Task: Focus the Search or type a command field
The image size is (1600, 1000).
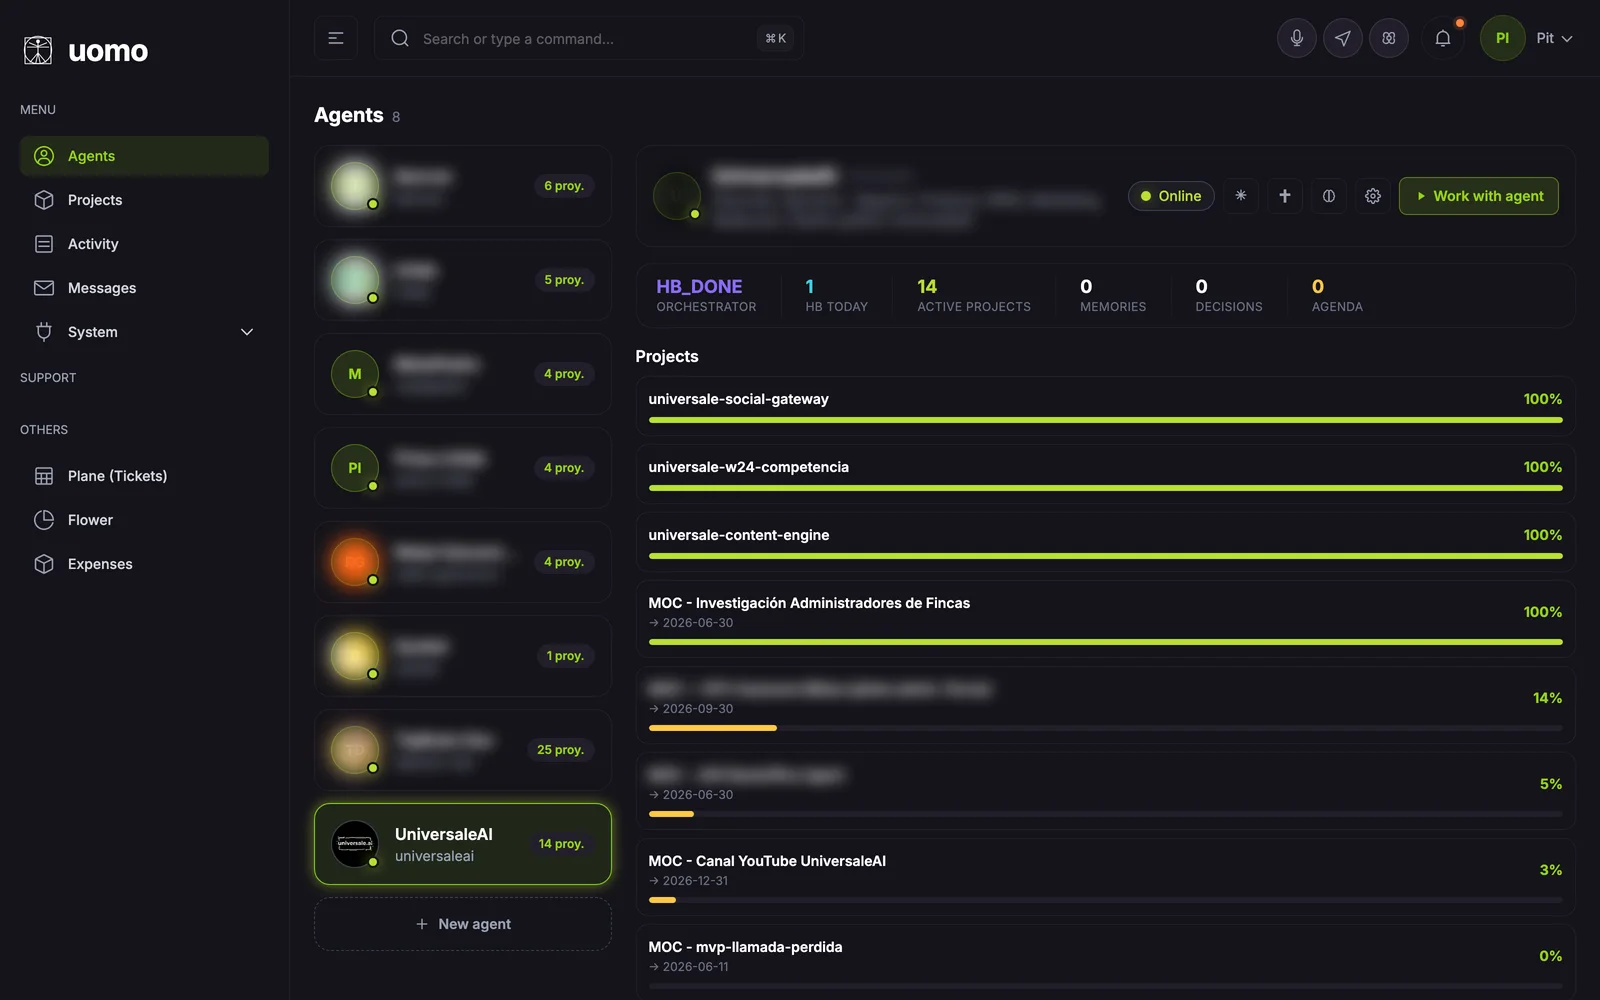Action: tap(589, 38)
